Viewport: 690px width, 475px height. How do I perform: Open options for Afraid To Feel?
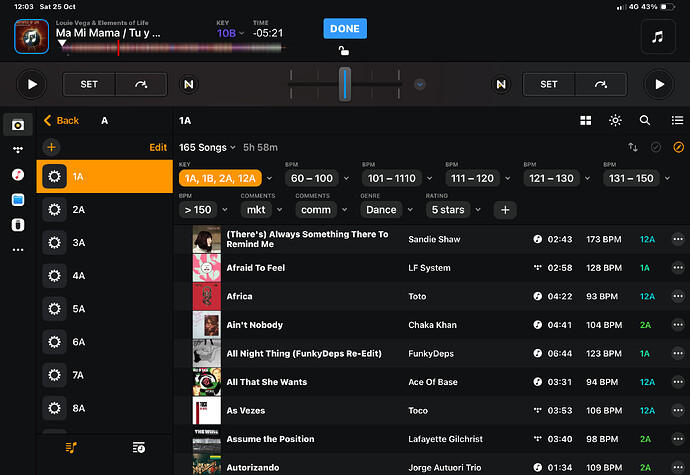click(678, 268)
